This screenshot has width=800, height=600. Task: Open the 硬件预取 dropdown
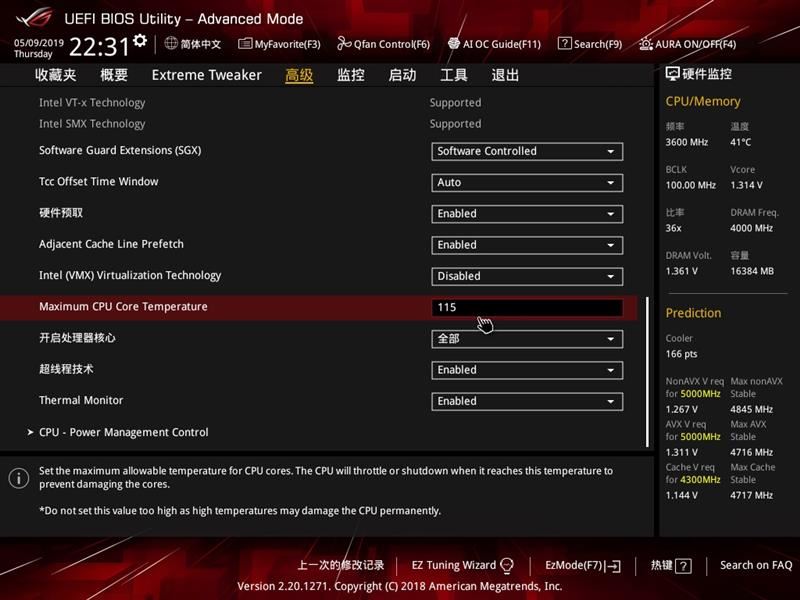pyautogui.click(x=527, y=214)
